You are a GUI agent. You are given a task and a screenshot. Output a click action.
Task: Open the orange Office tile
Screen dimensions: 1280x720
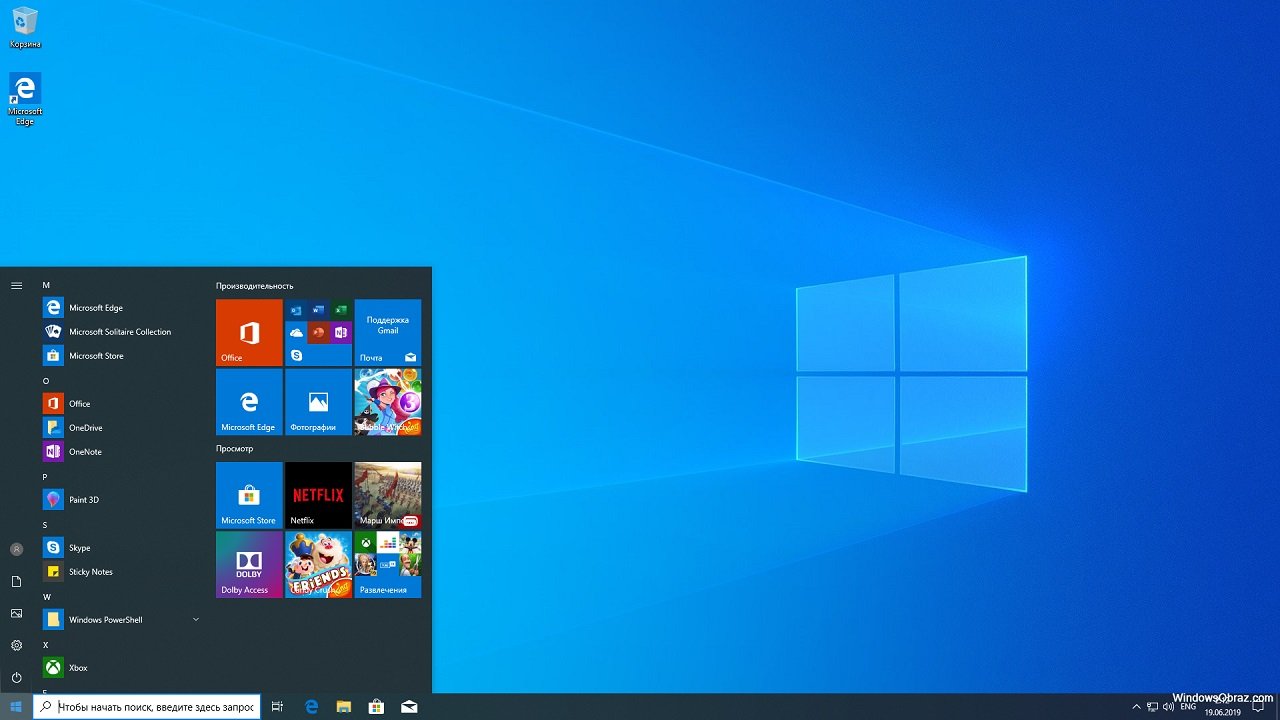(249, 332)
